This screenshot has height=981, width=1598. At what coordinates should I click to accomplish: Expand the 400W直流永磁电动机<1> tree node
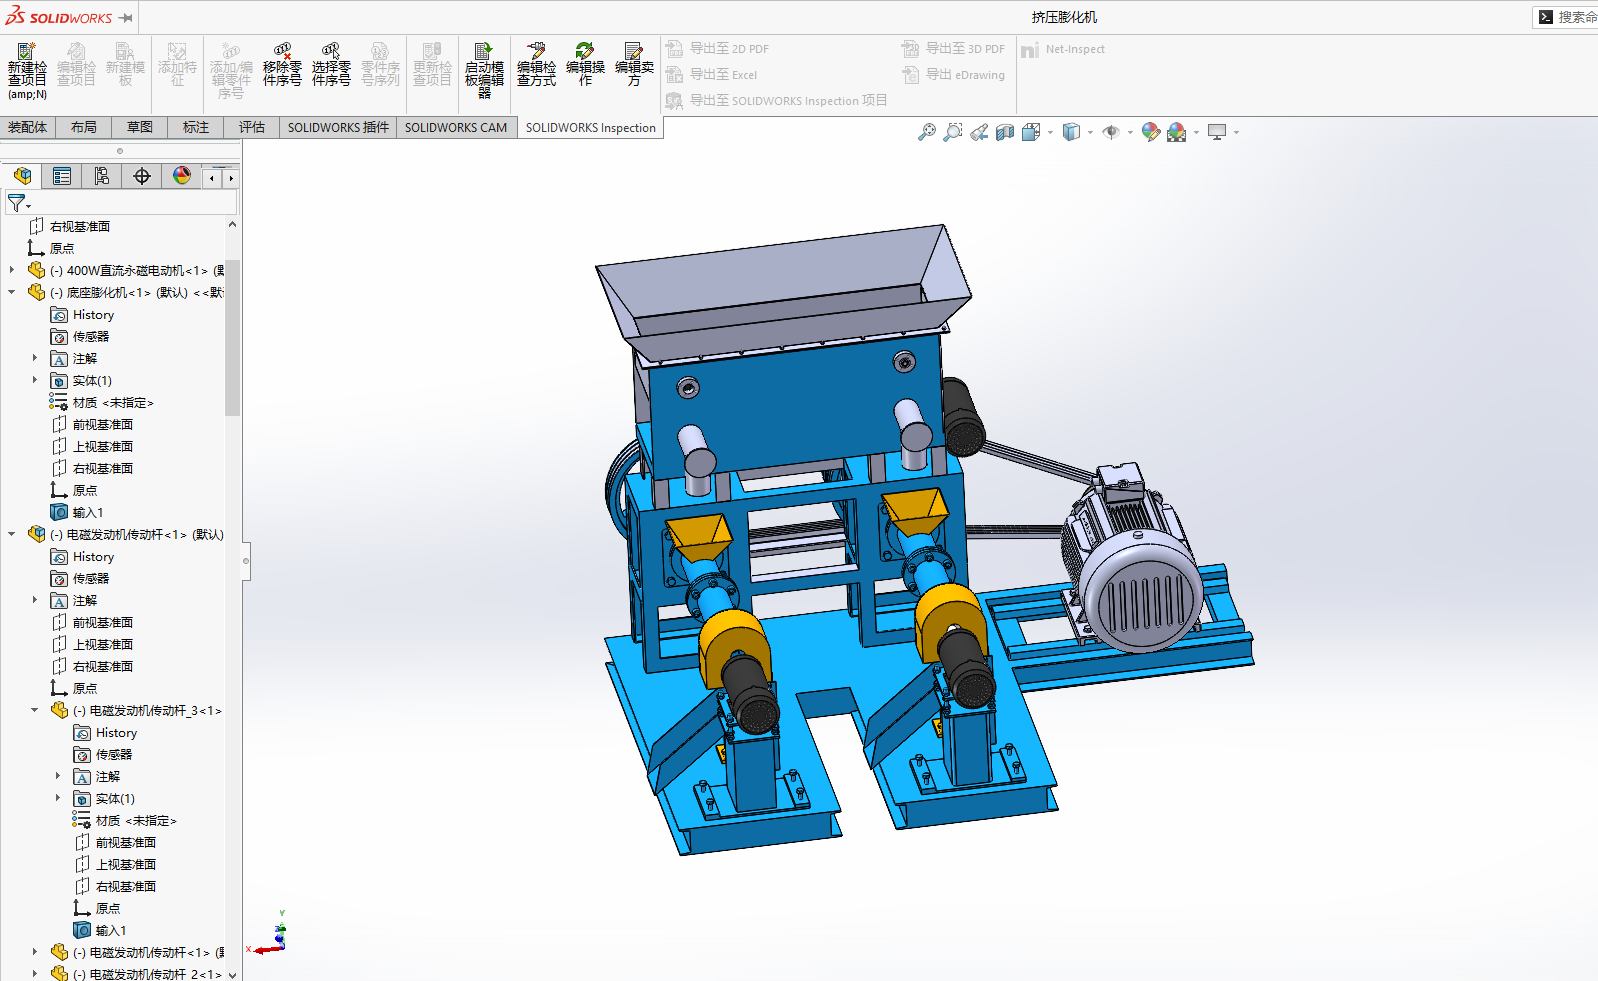click(x=12, y=270)
